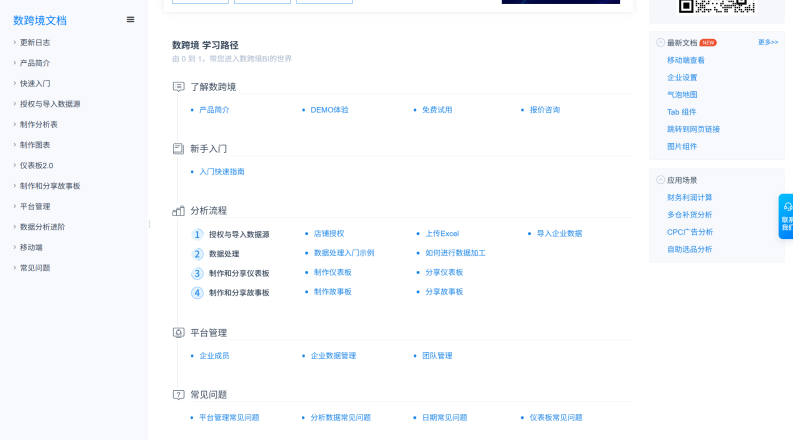Screen dimensions: 793x440
Task: Open the 气泡地图 document link
Action: [x=682, y=95]
